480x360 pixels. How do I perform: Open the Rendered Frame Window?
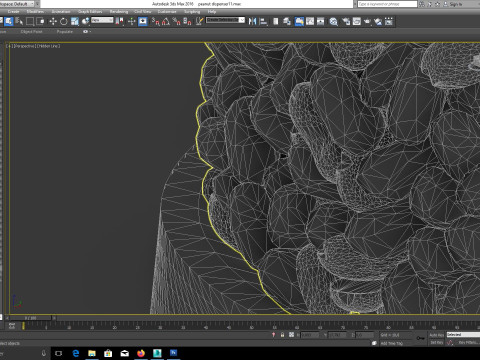coord(357,22)
